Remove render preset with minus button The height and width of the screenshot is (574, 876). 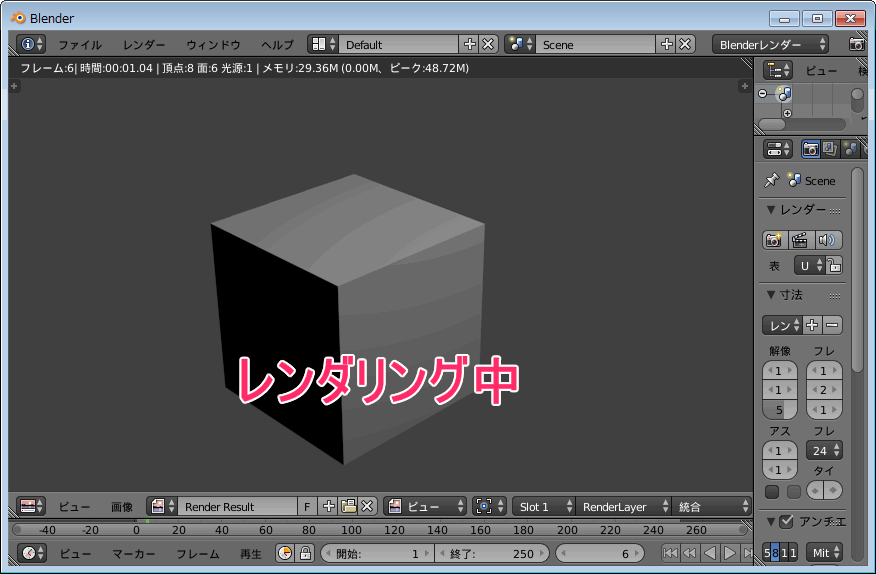point(832,325)
